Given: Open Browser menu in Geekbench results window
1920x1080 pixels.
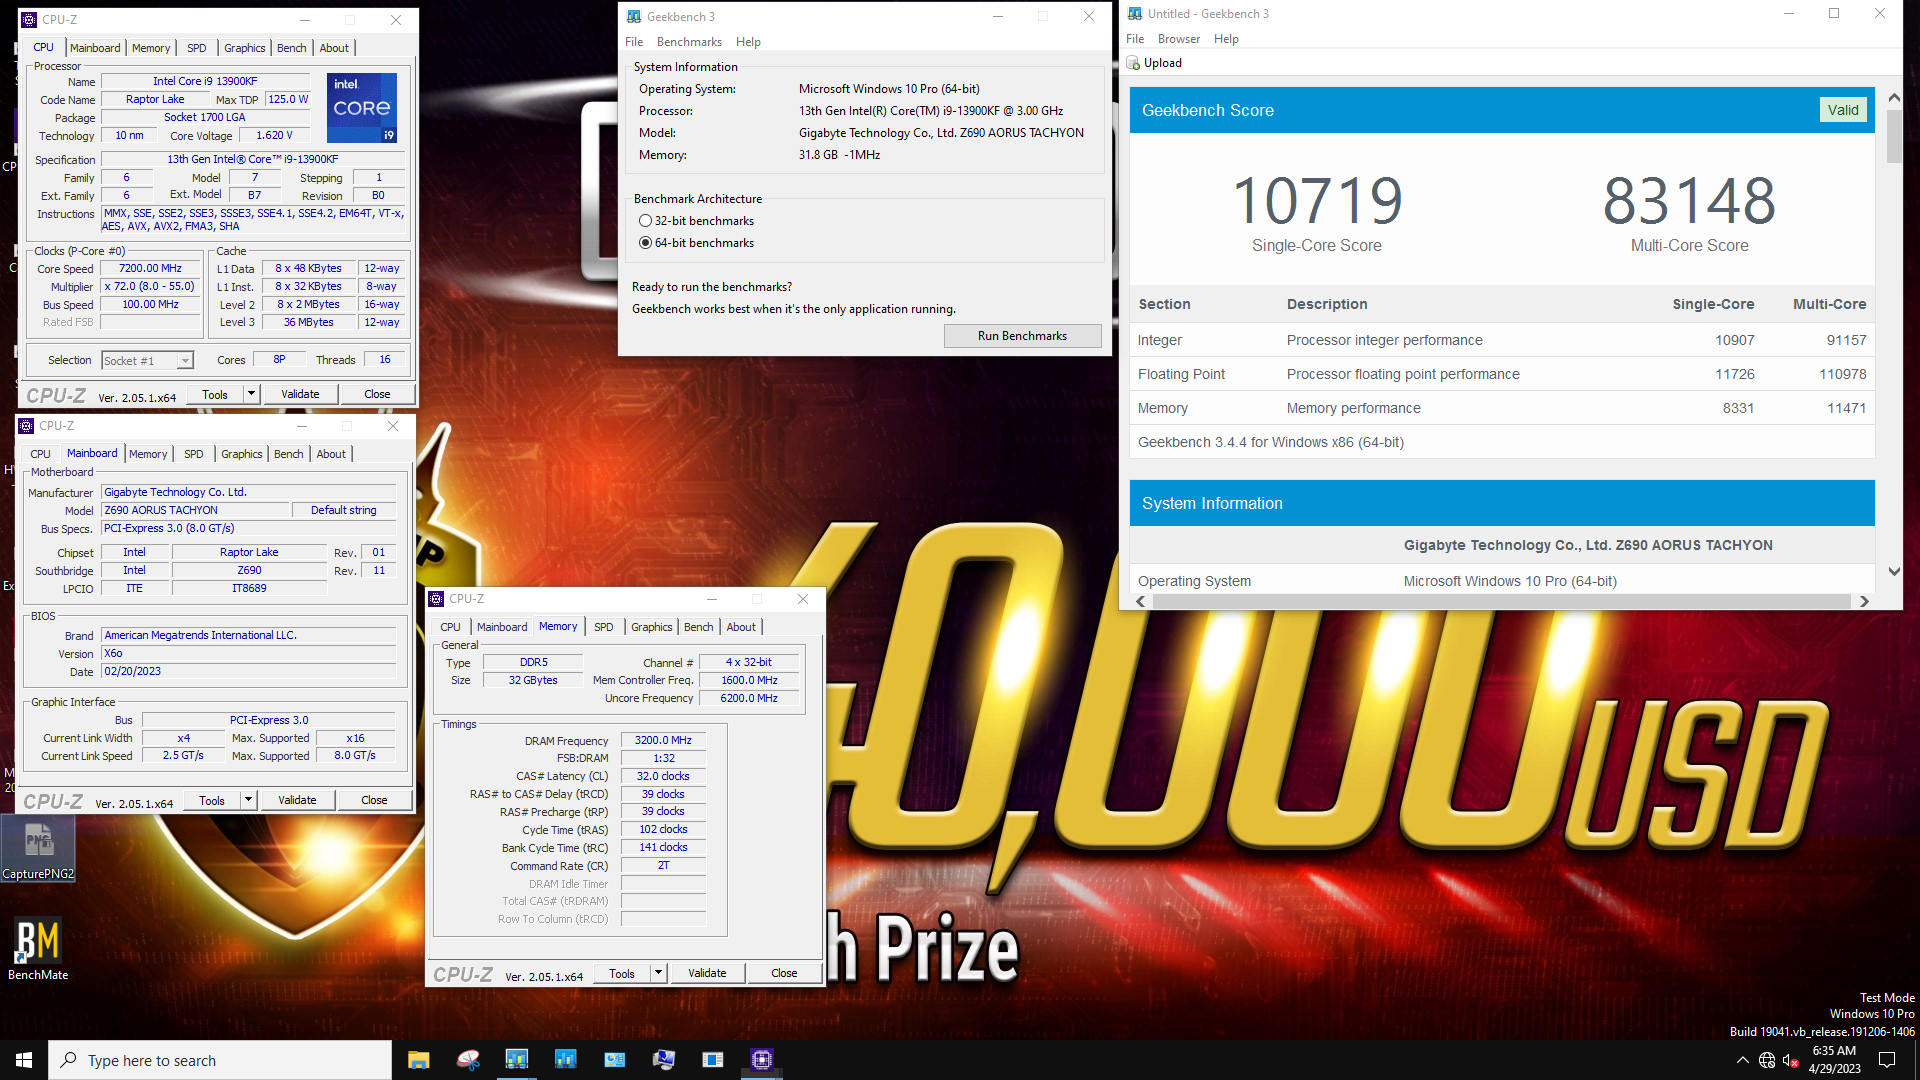Looking at the screenshot, I should [x=1179, y=39].
